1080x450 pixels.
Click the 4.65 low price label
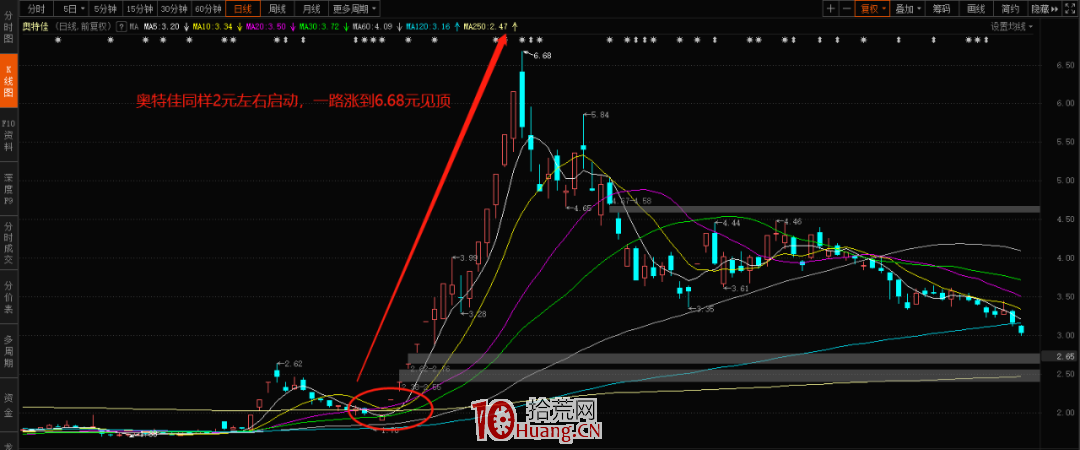[581, 207]
